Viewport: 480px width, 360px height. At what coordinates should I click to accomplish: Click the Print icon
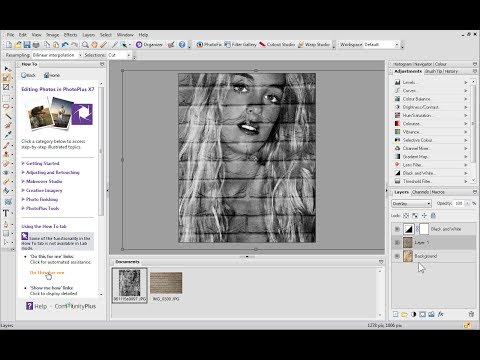coord(36,45)
